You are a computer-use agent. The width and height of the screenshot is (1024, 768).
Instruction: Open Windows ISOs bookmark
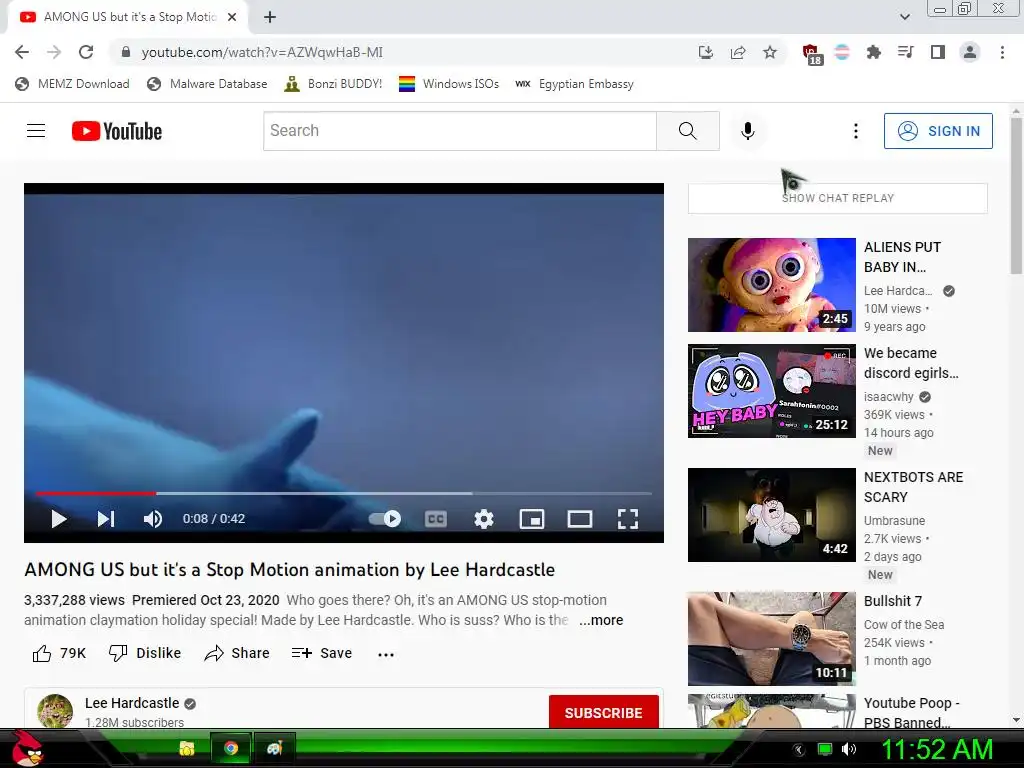(x=449, y=84)
